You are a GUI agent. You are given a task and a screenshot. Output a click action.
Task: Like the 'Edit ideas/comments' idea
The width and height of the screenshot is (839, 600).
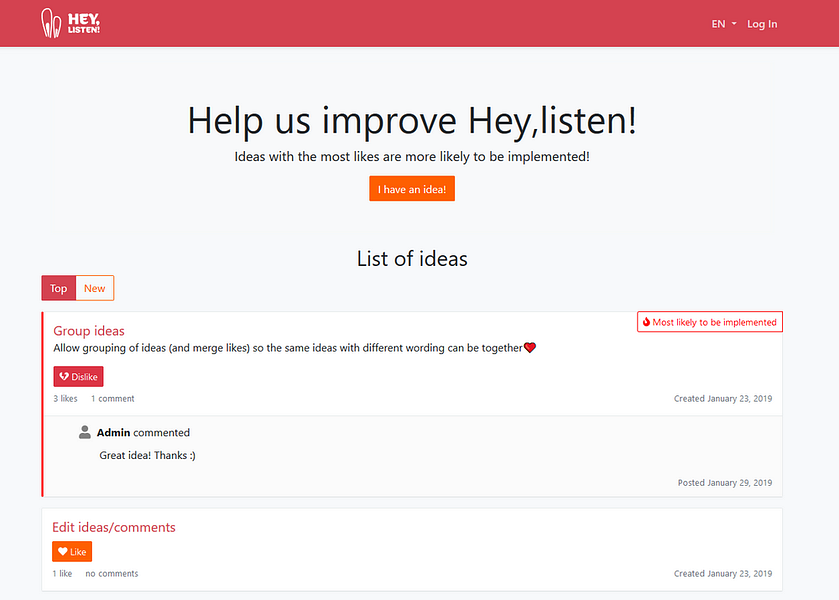[72, 551]
